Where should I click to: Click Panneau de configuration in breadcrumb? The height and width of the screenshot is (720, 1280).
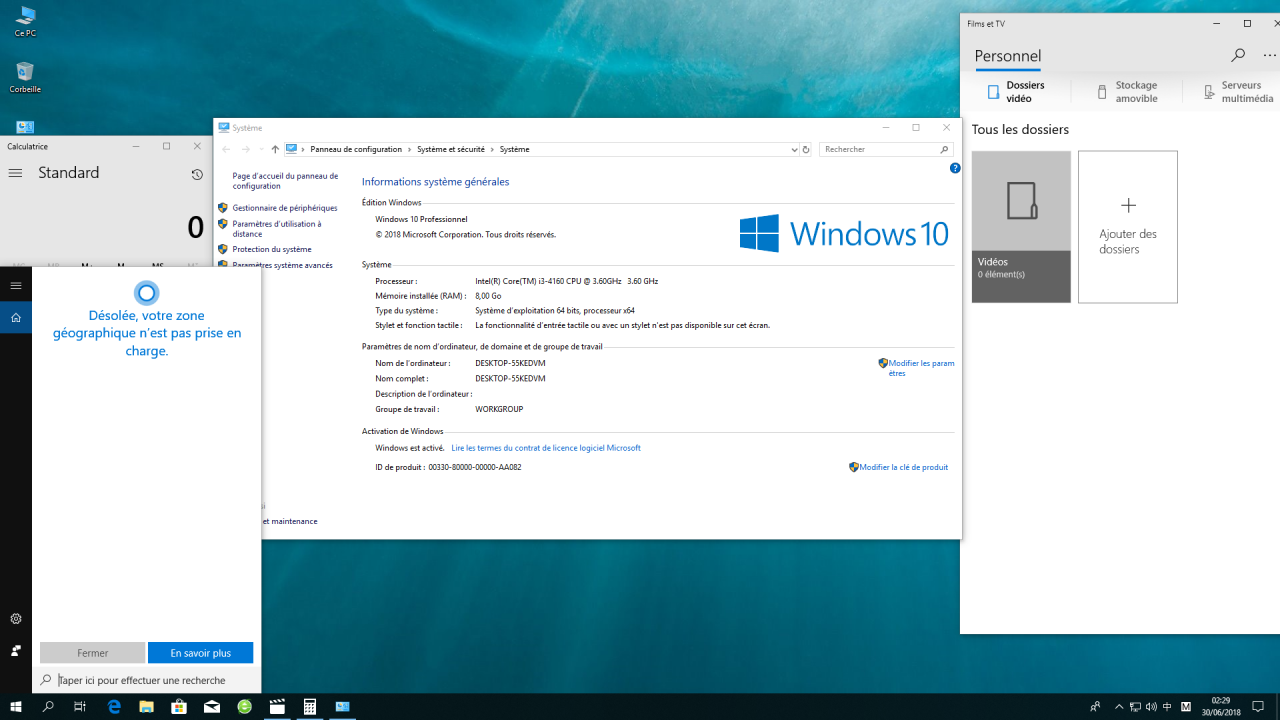click(x=356, y=149)
